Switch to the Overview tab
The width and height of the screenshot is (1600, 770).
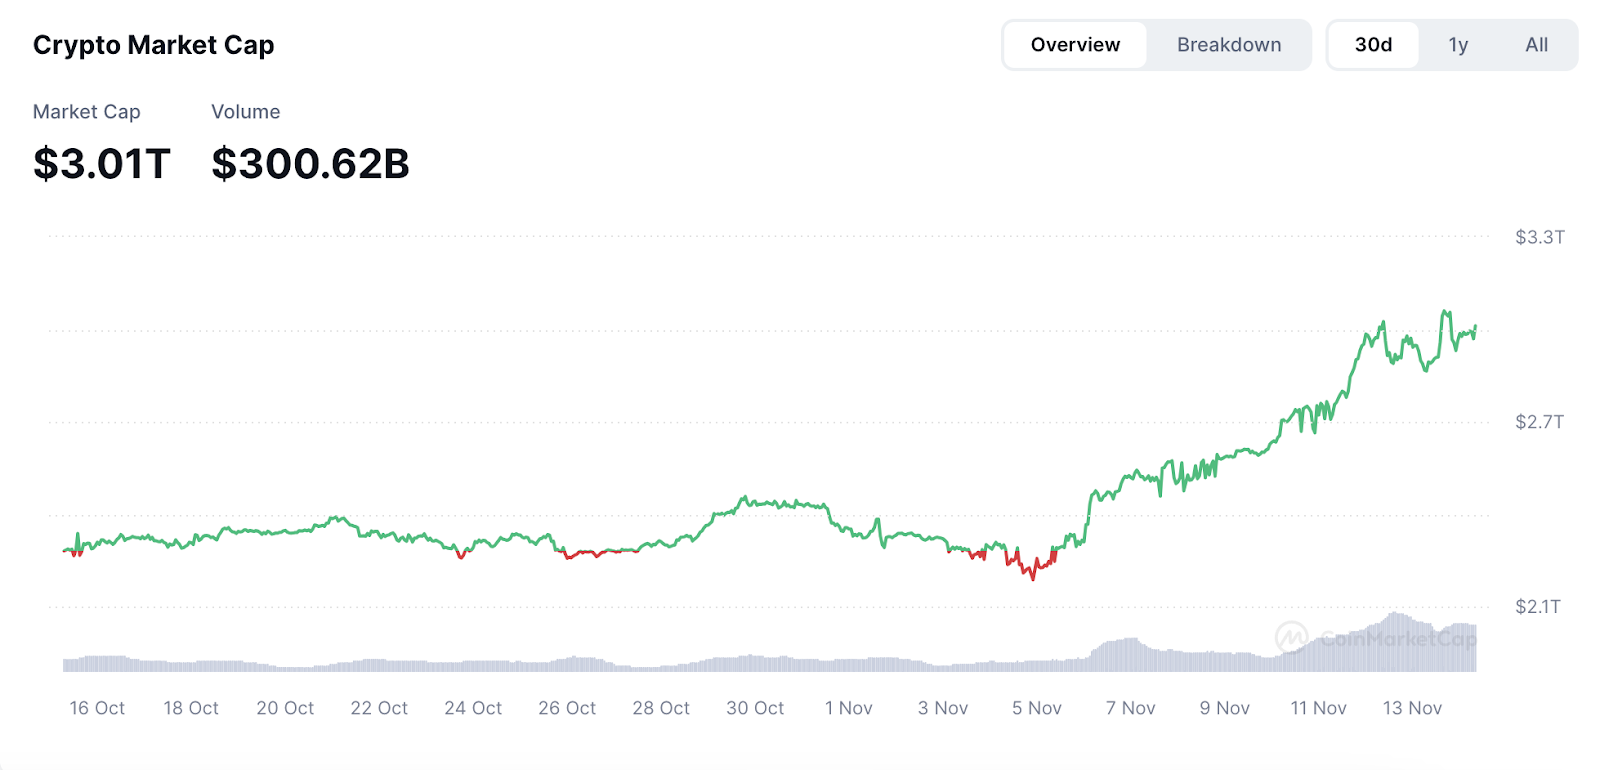click(x=1075, y=45)
